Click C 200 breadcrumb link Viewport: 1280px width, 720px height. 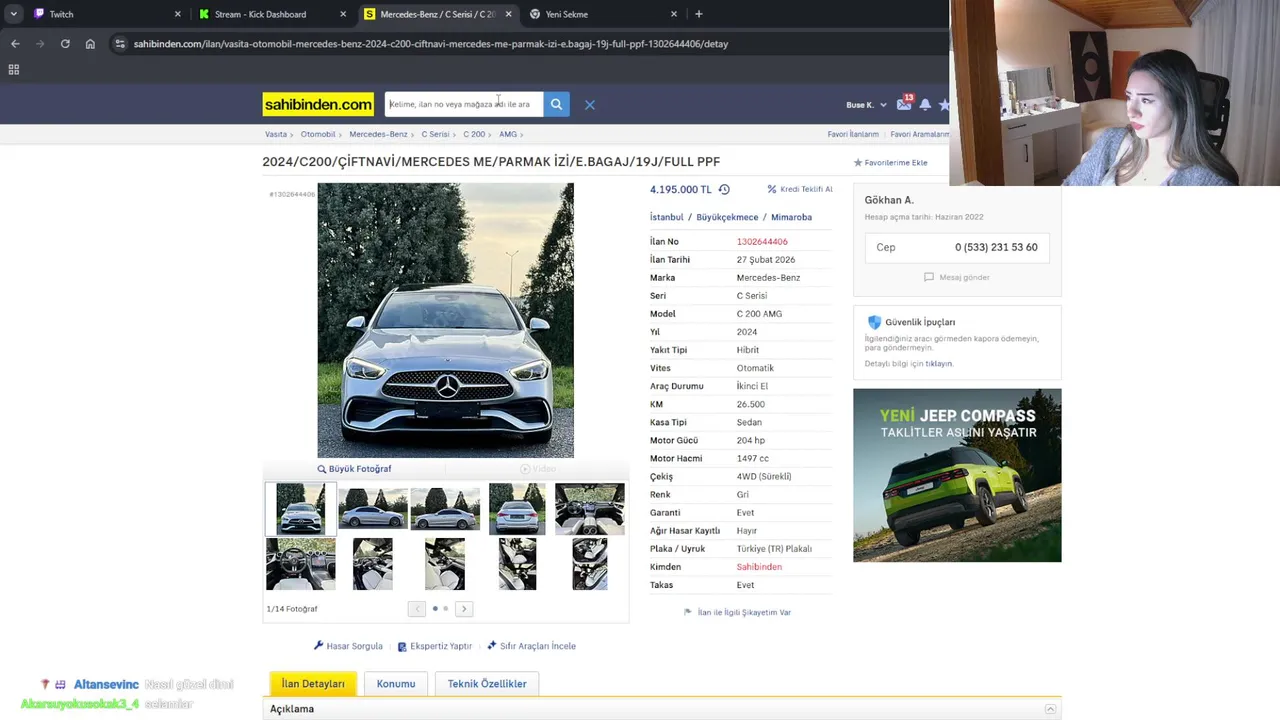pos(474,134)
